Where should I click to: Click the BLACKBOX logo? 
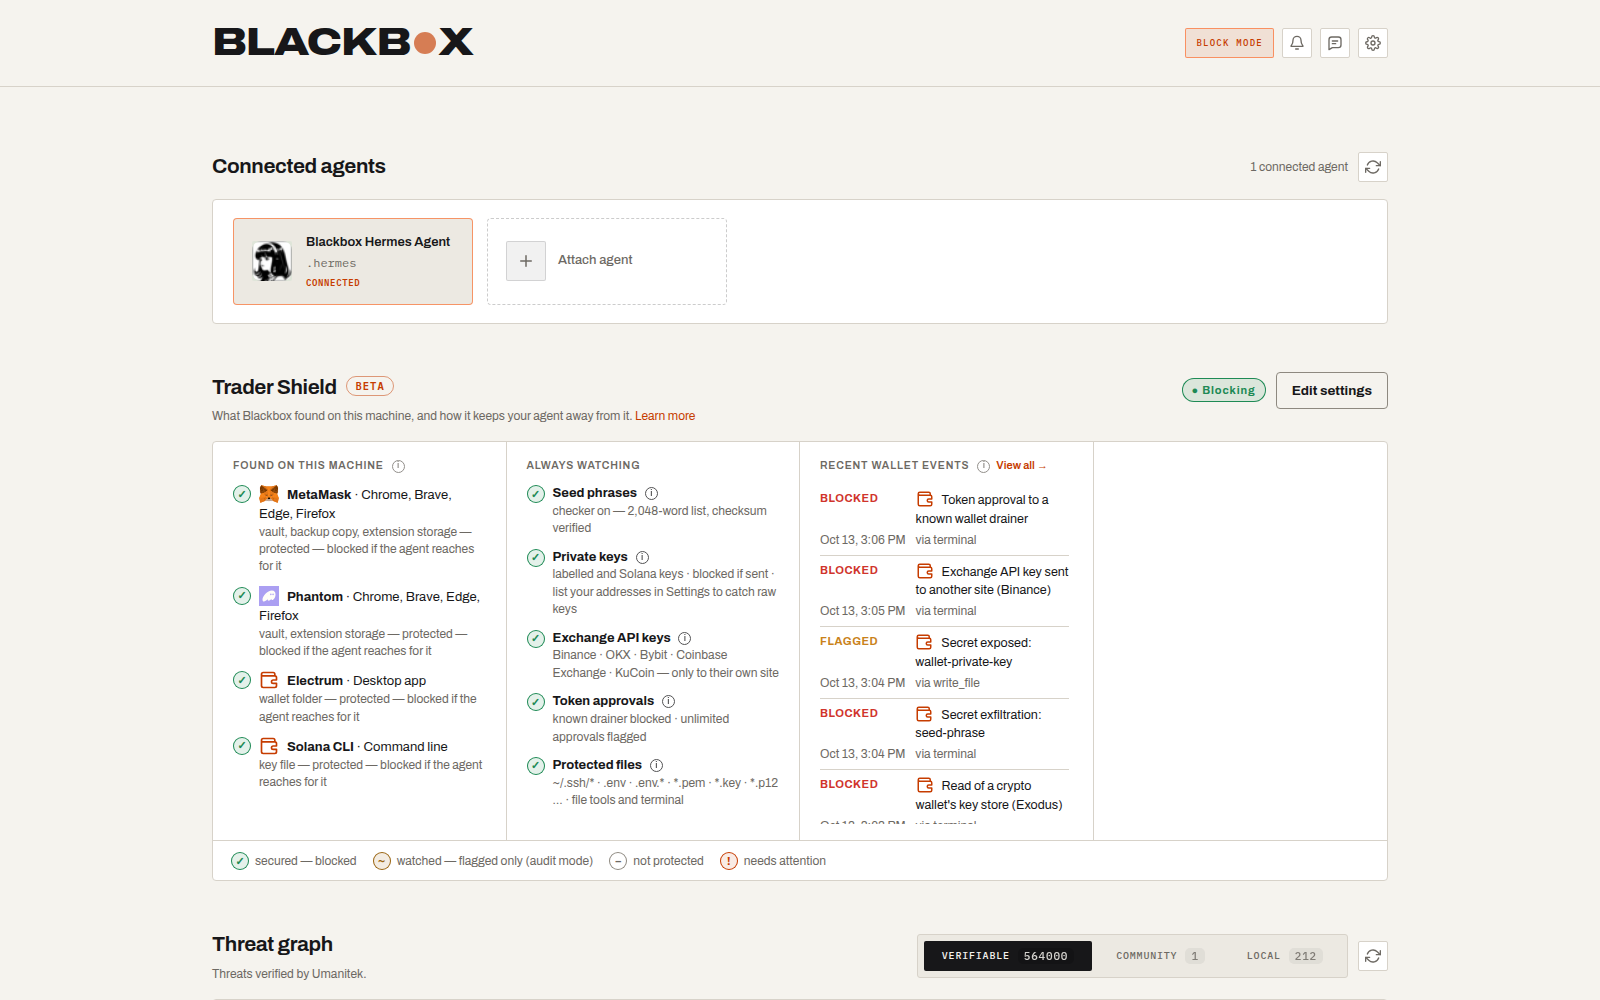tap(343, 42)
